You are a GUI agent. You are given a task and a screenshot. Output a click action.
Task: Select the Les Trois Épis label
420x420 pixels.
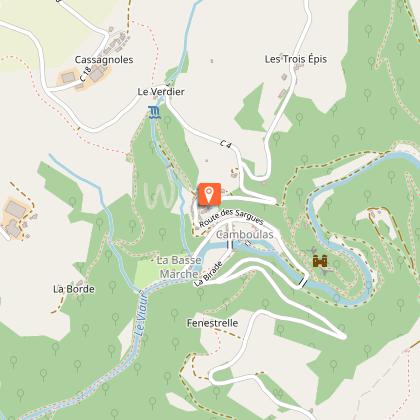pyautogui.click(x=296, y=59)
